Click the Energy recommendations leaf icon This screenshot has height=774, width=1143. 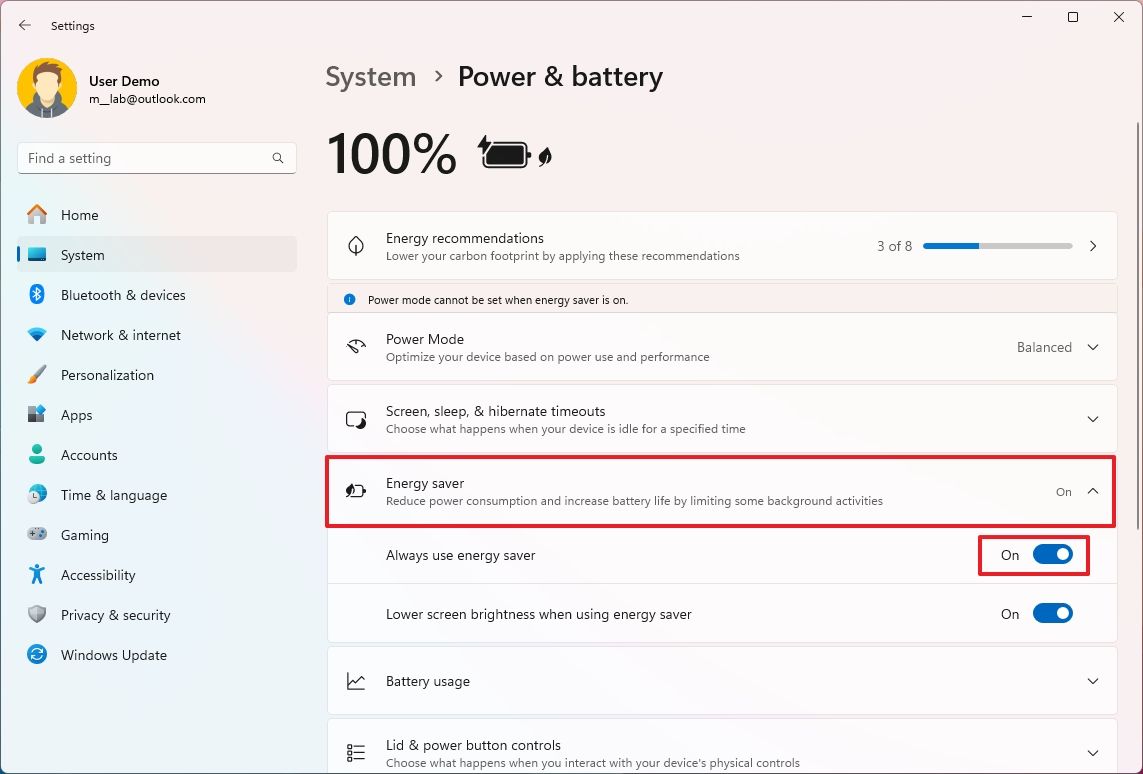point(356,245)
